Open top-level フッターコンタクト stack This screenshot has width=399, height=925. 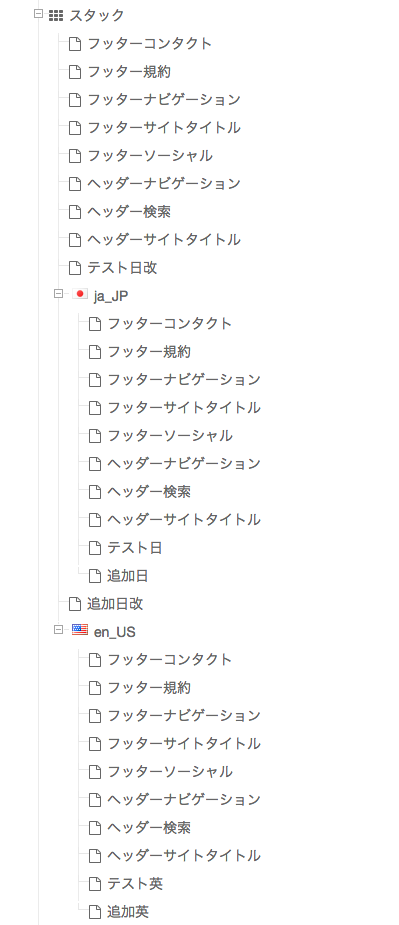150,44
